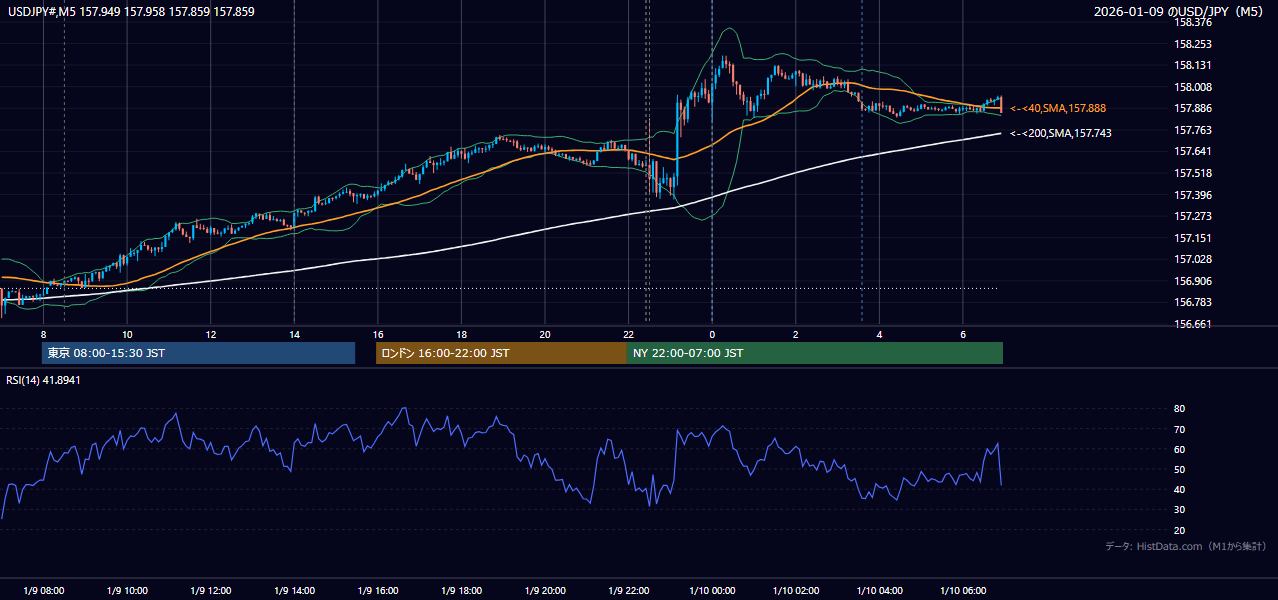Click the bottom timestamp 1/9 14:00
Viewport: 1278px width, 600px height.
tap(294, 590)
